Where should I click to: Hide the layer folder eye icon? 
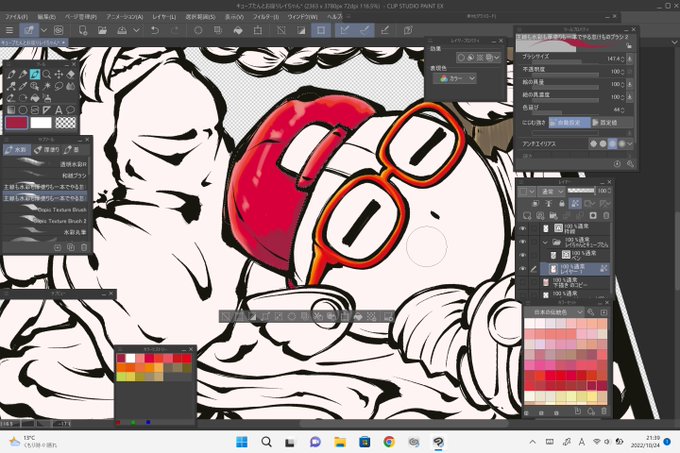pyautogui.click(x=523, y=241)
